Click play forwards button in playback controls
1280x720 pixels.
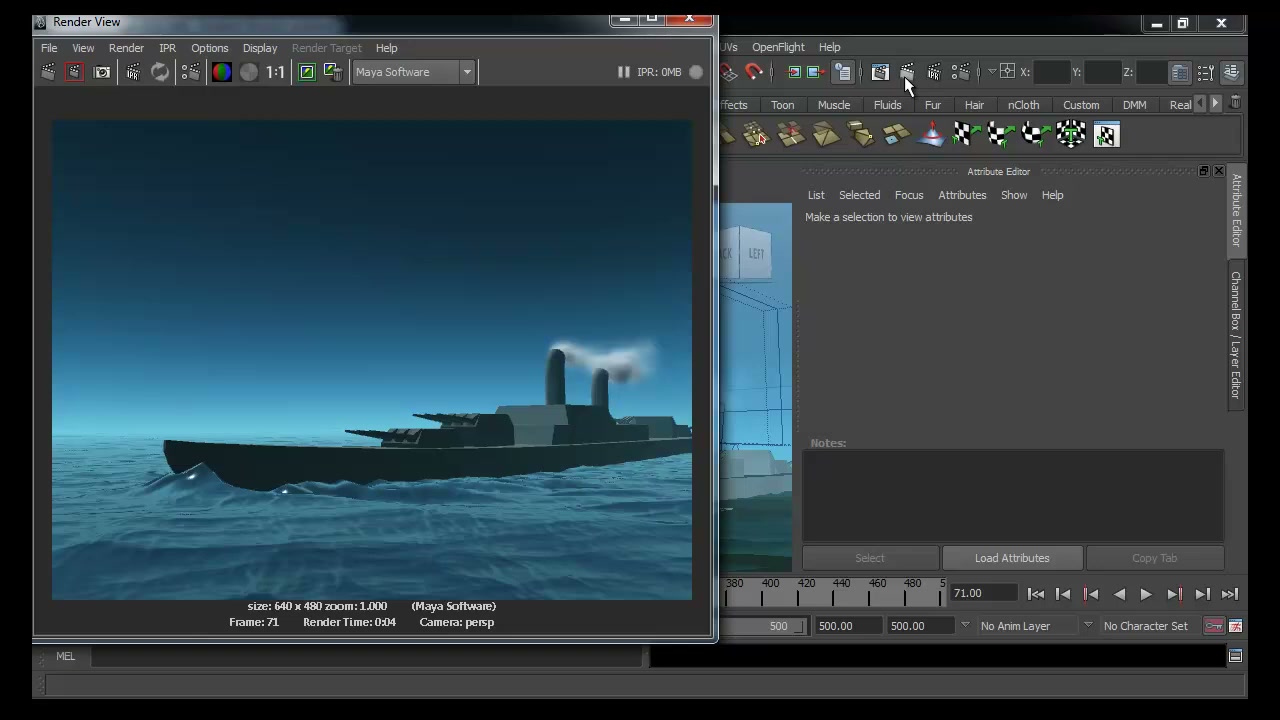point(1146,594)
